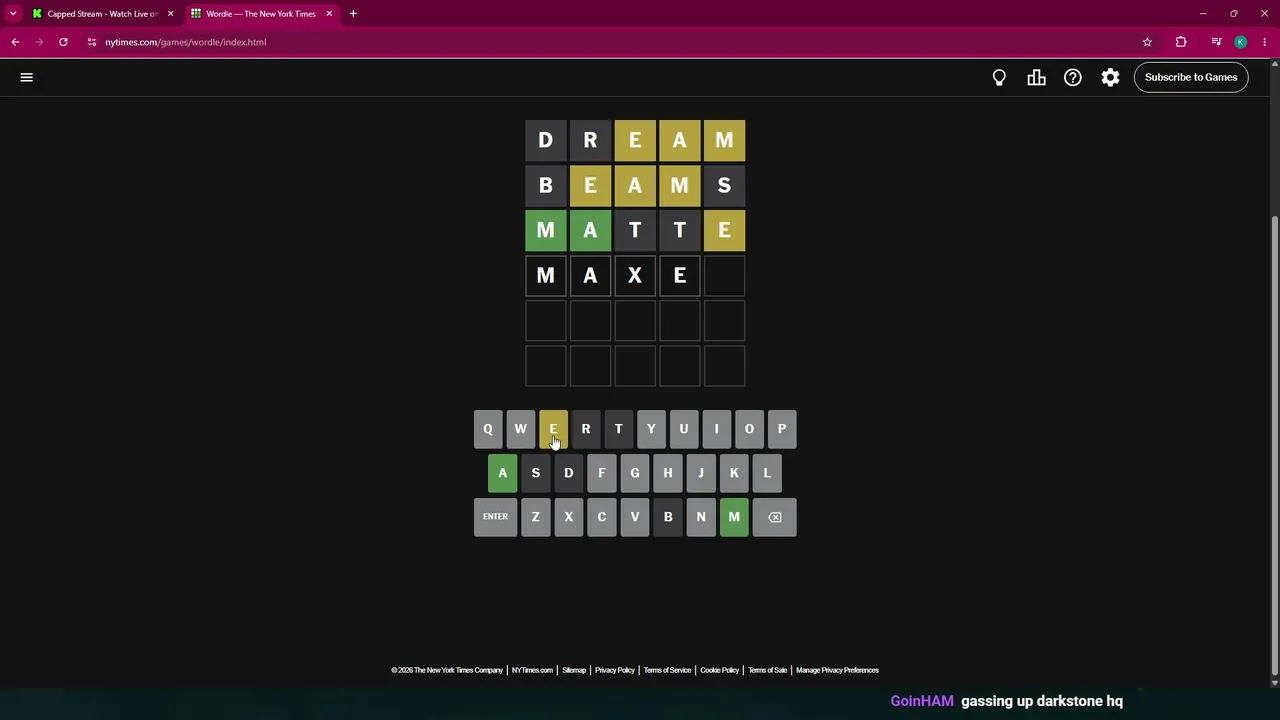1280x720 pixels.
Task: Open the Wordle hint lightbulb
Action: (999, 77)
